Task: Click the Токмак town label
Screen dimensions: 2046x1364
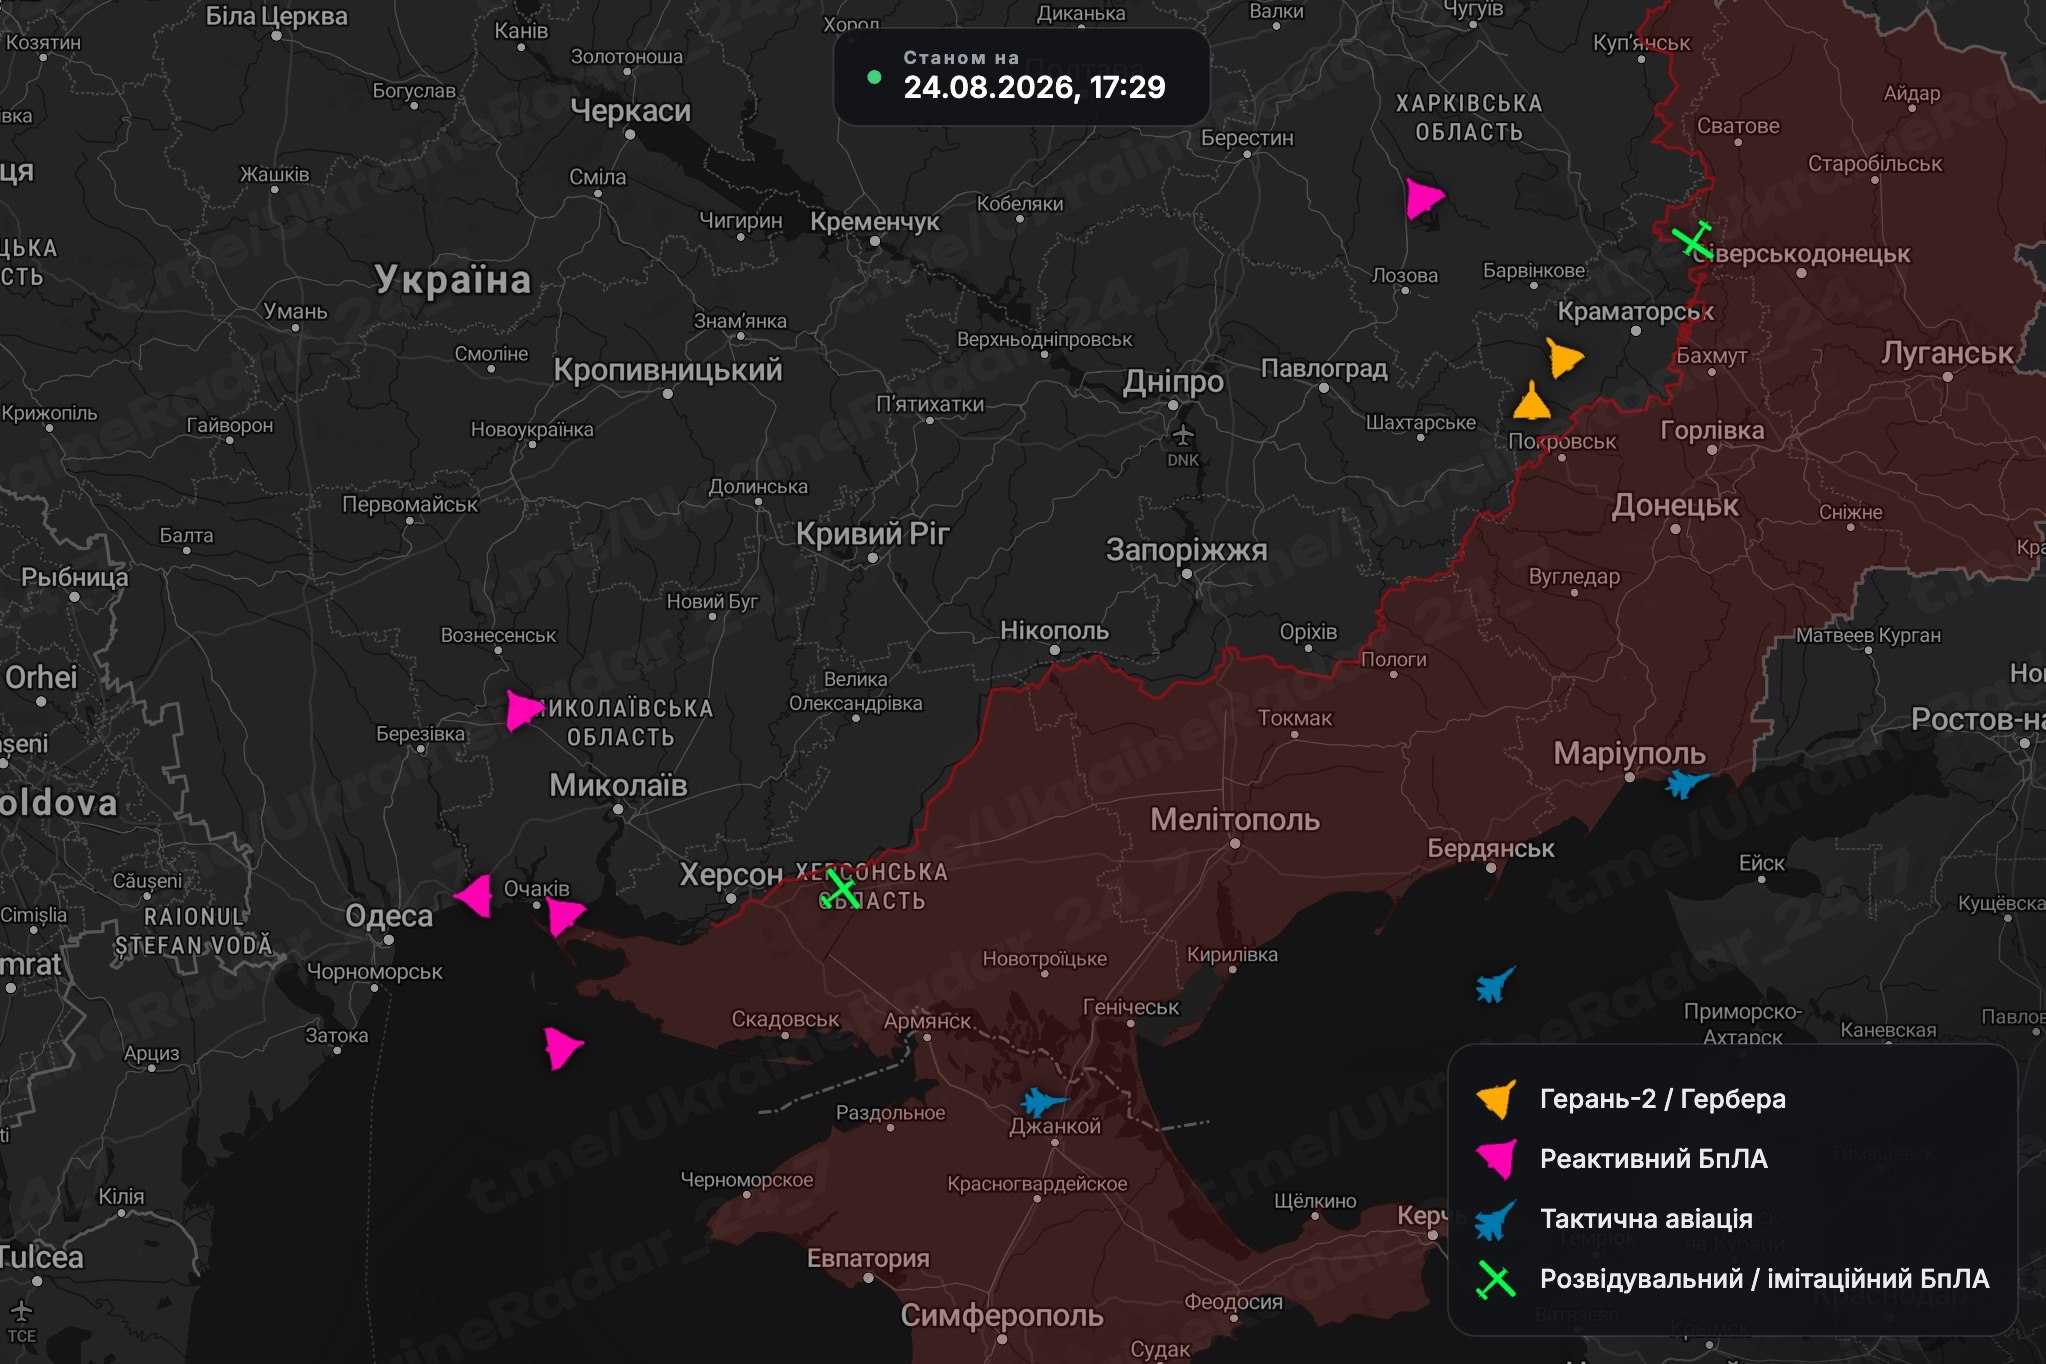Action: pos(1295,718)
